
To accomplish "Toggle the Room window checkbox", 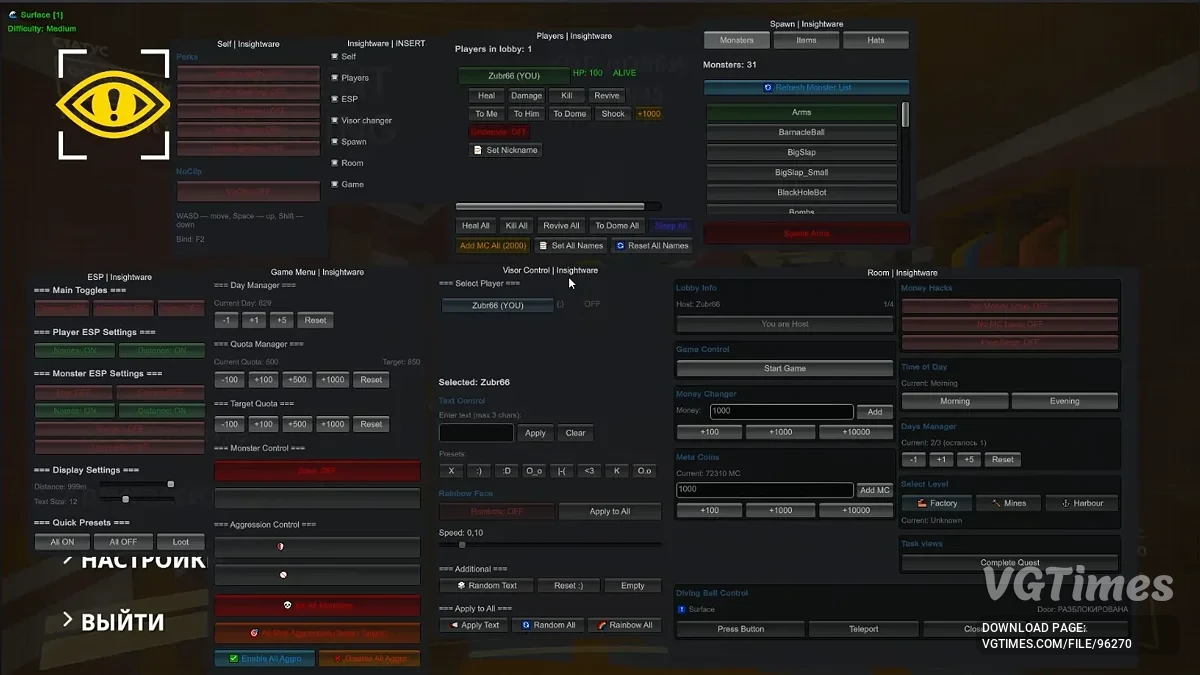I will click(336, 162).
